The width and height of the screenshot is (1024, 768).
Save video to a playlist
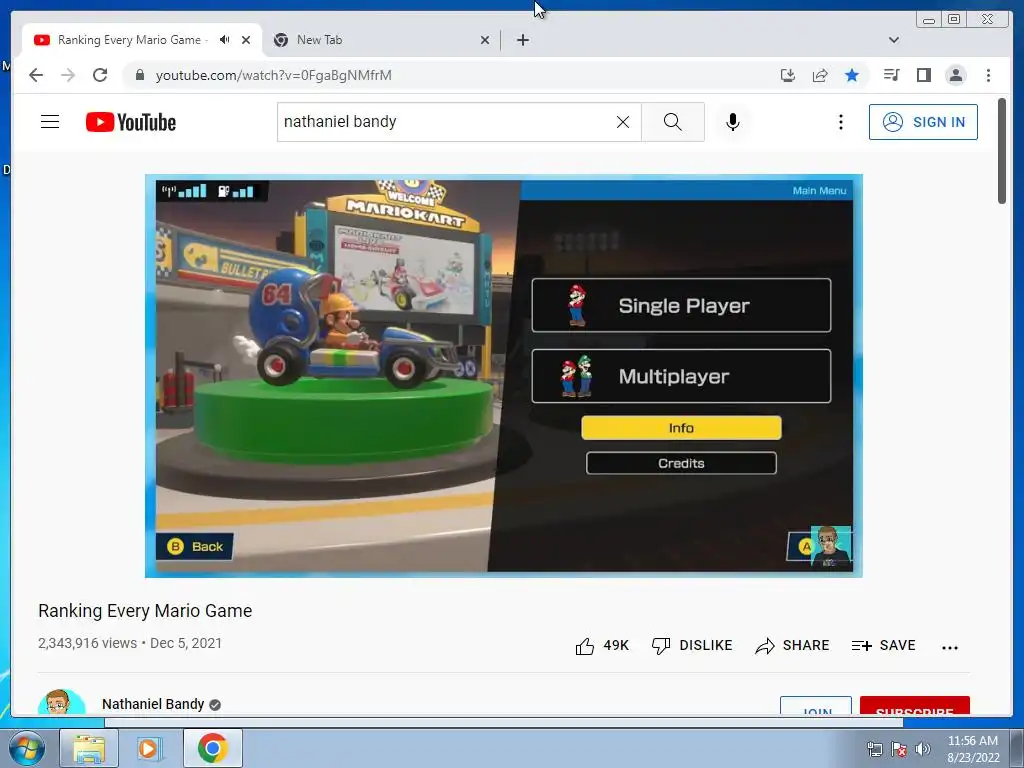point(884,646)
